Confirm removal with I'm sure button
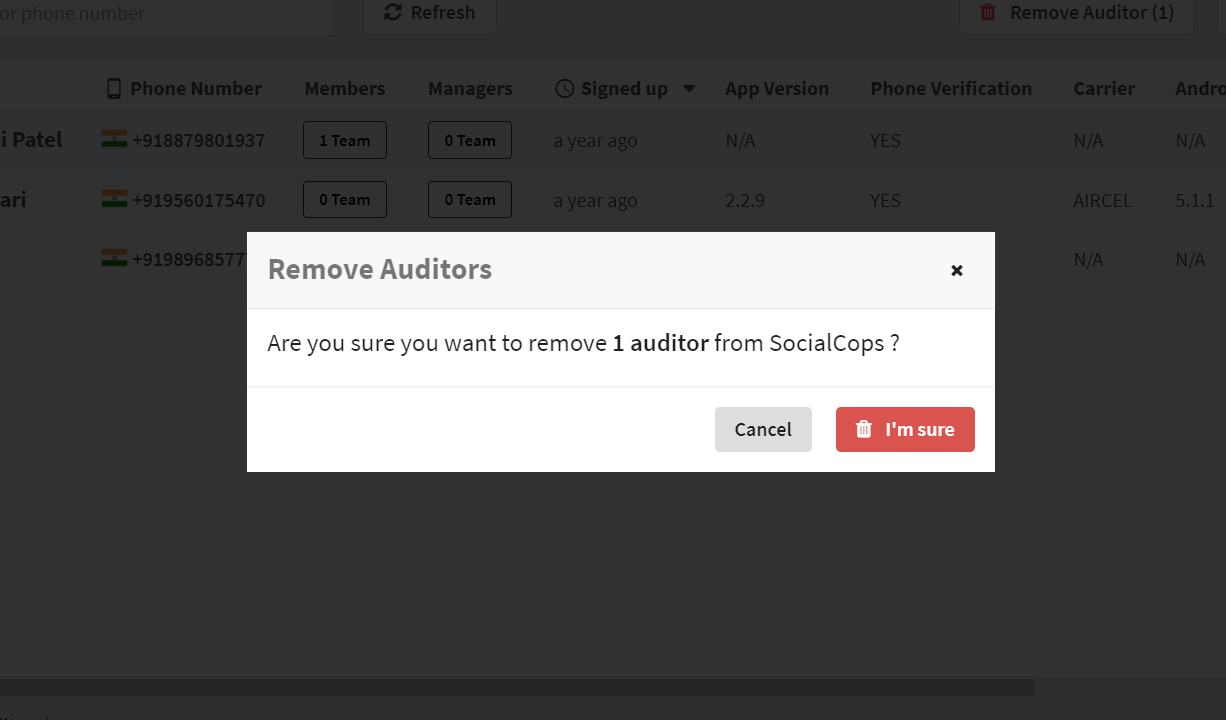This screenshot has height=720, width=1226. 905,429
